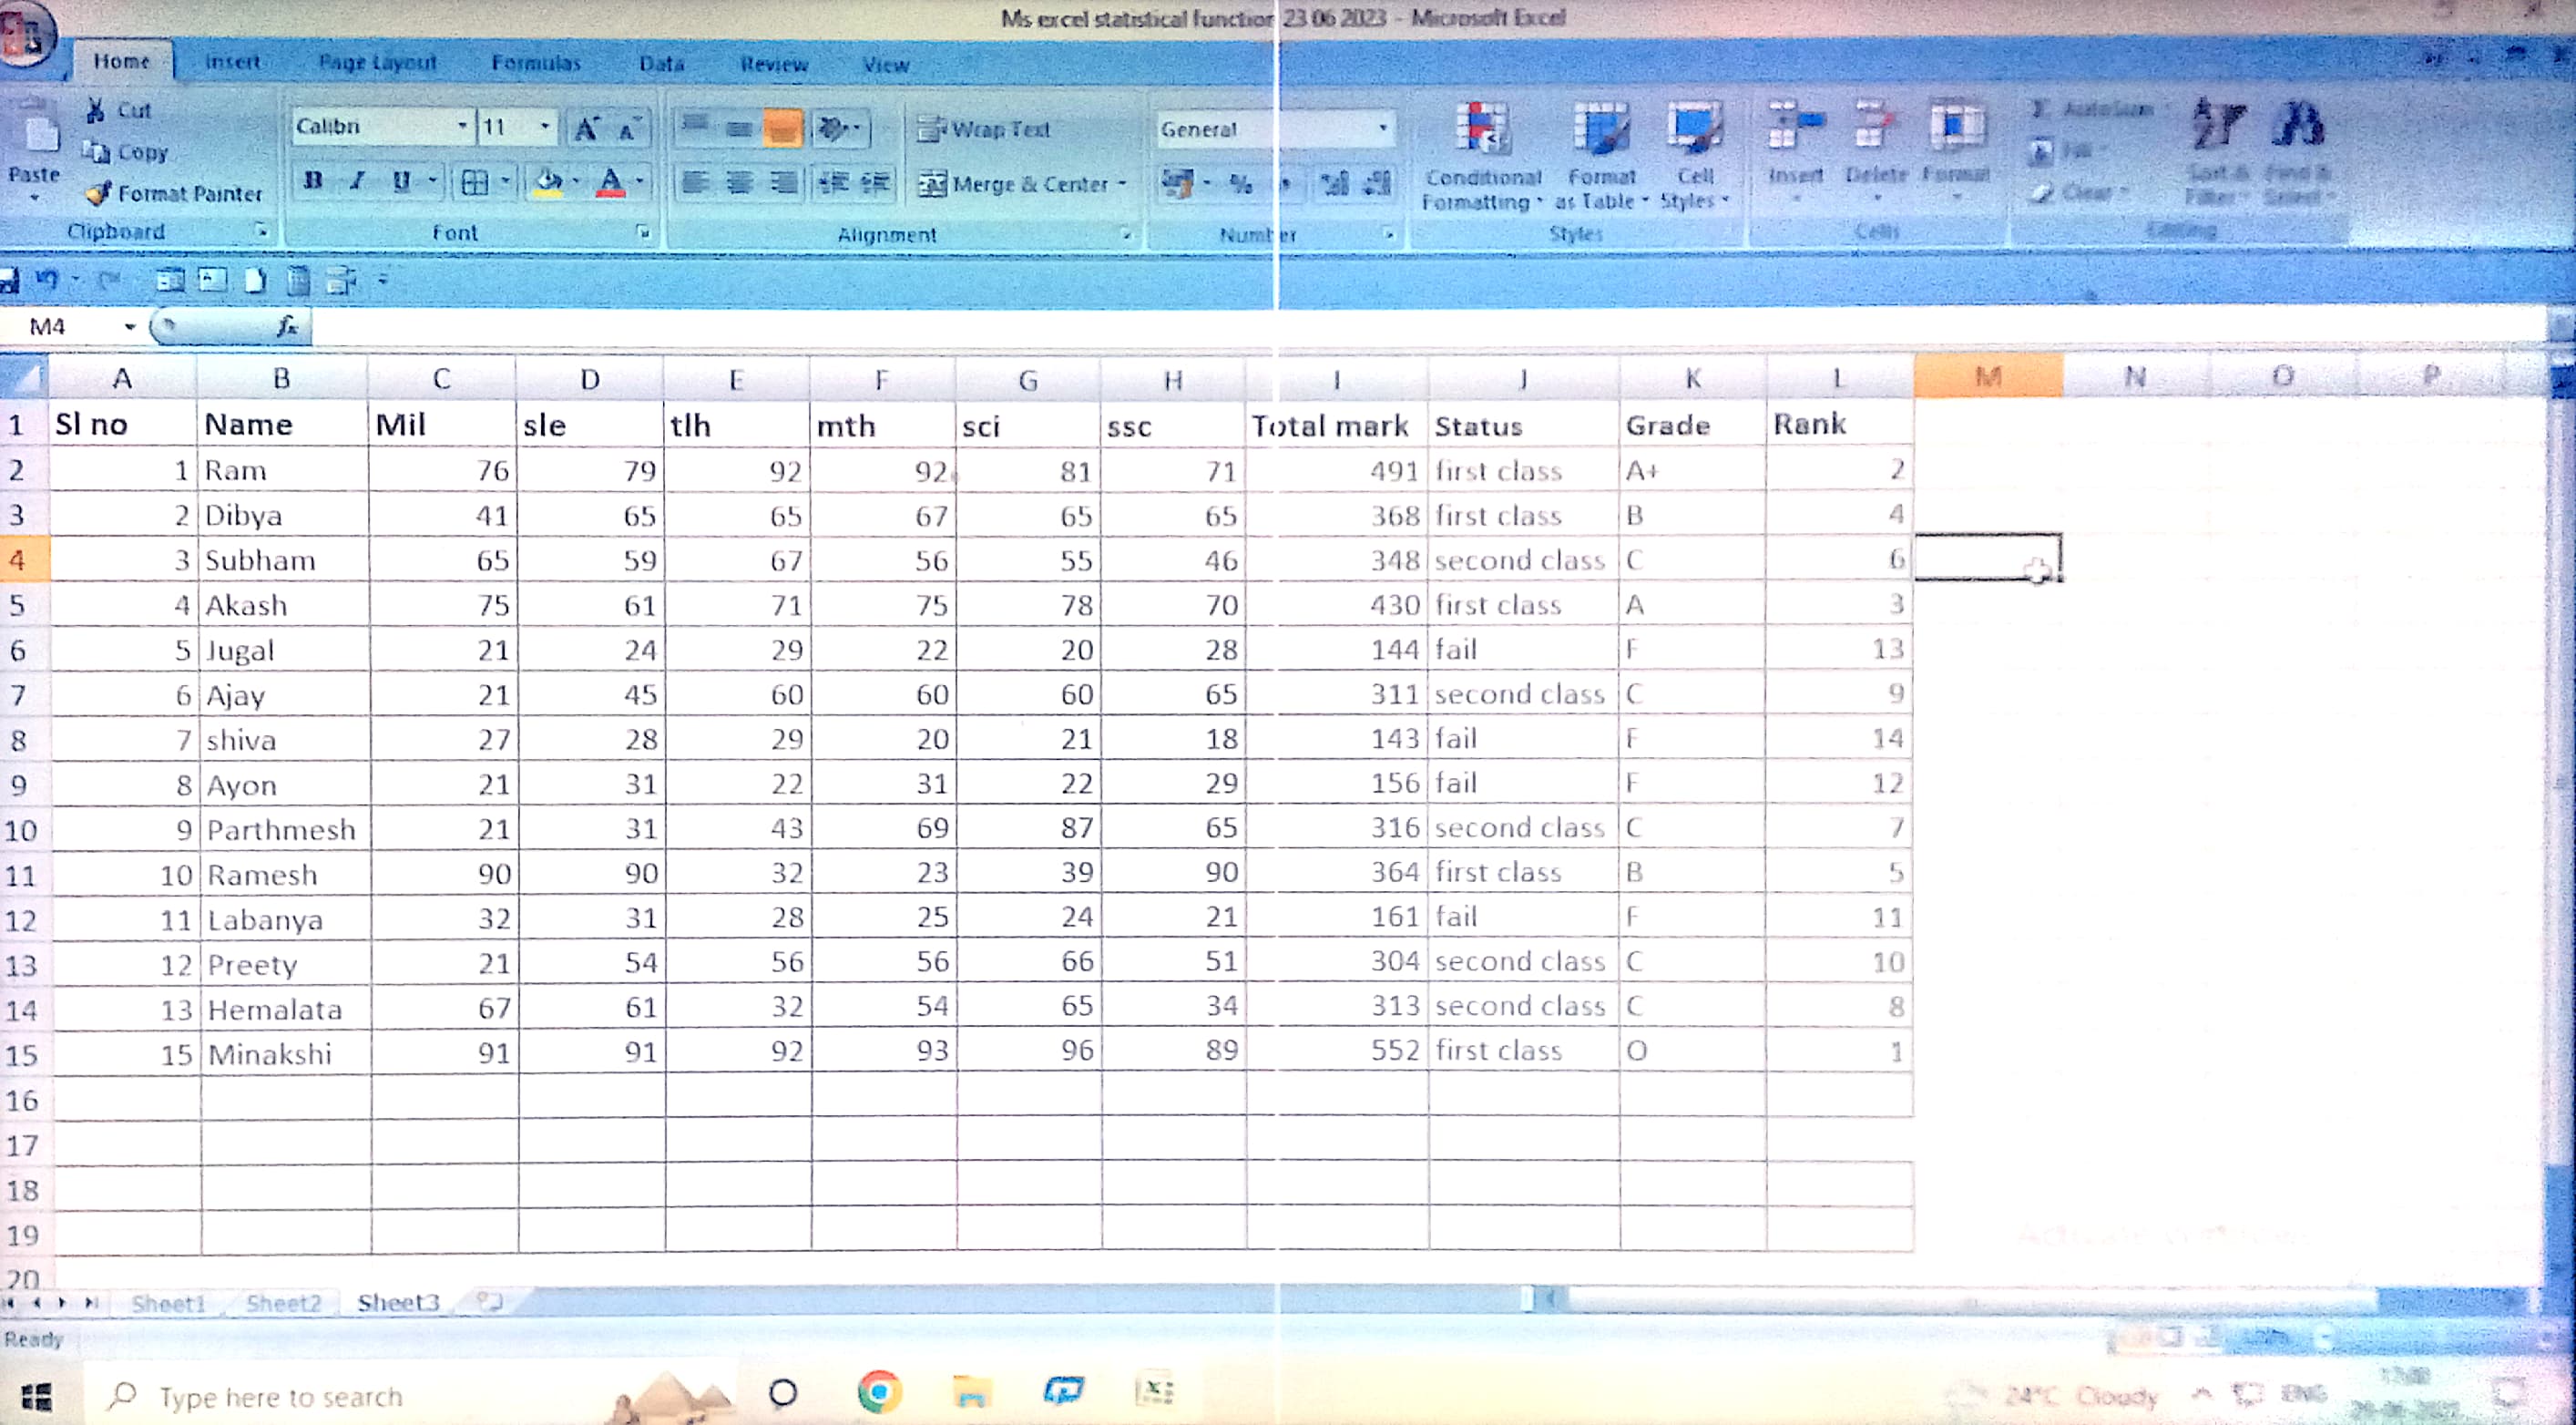Click the insert function fx icon
Screen dimensions: 2576x1425
click(287, 326)
